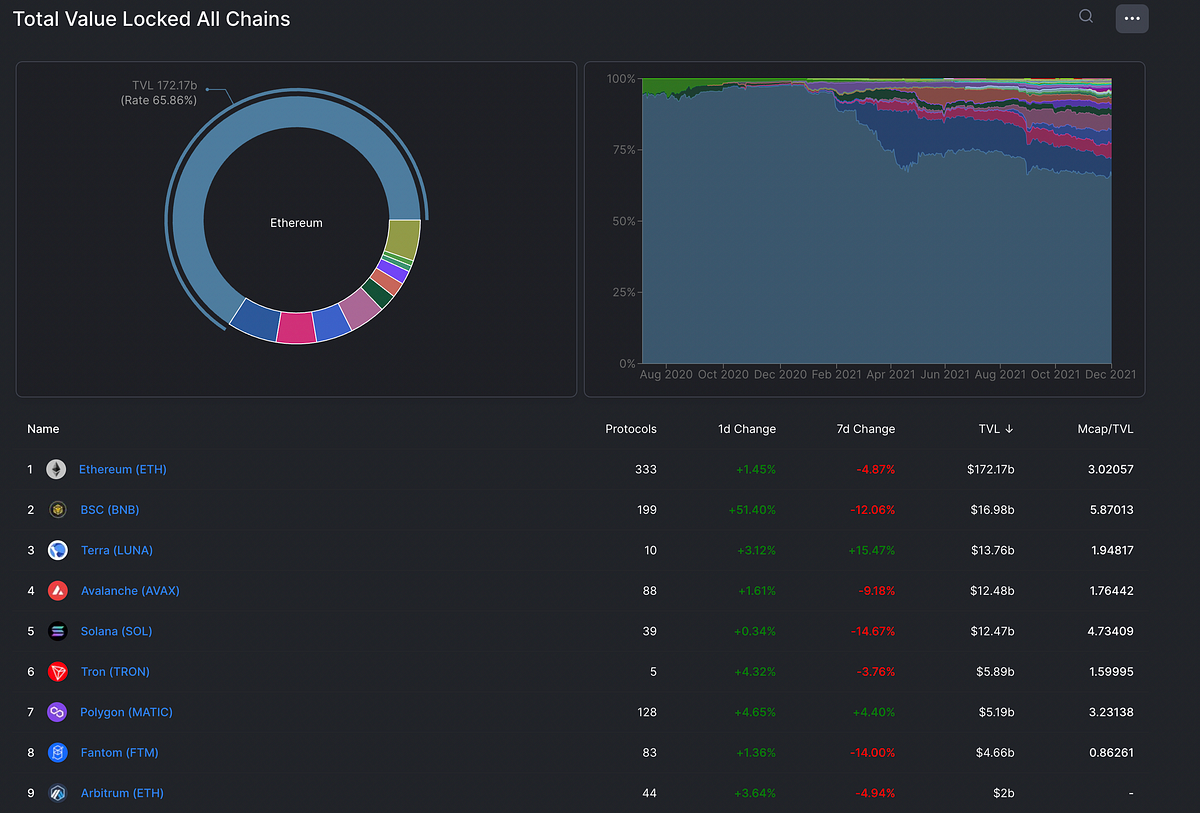
Task: Sort by the Name column header
Action: point(43,429)
